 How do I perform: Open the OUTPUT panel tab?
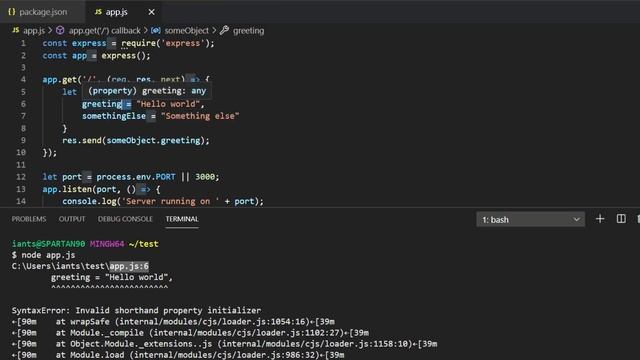click(72, 219)
